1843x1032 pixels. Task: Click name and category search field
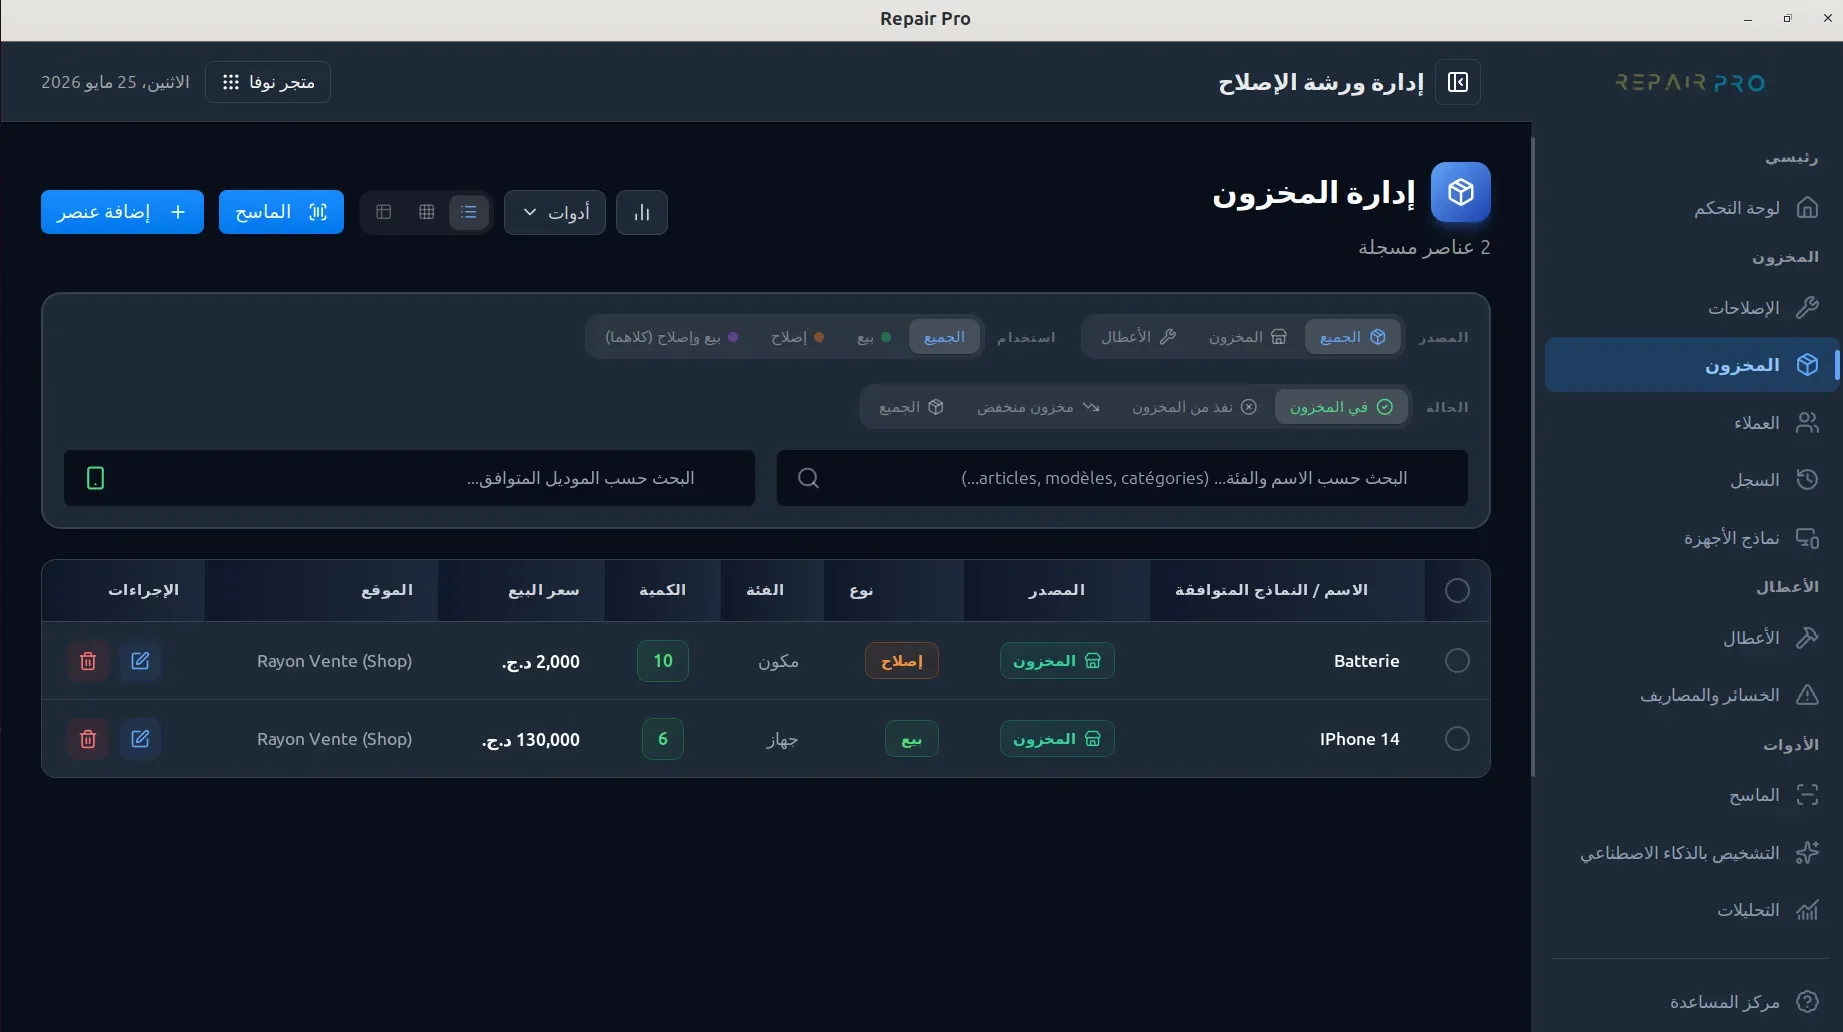pos(1122,478)
